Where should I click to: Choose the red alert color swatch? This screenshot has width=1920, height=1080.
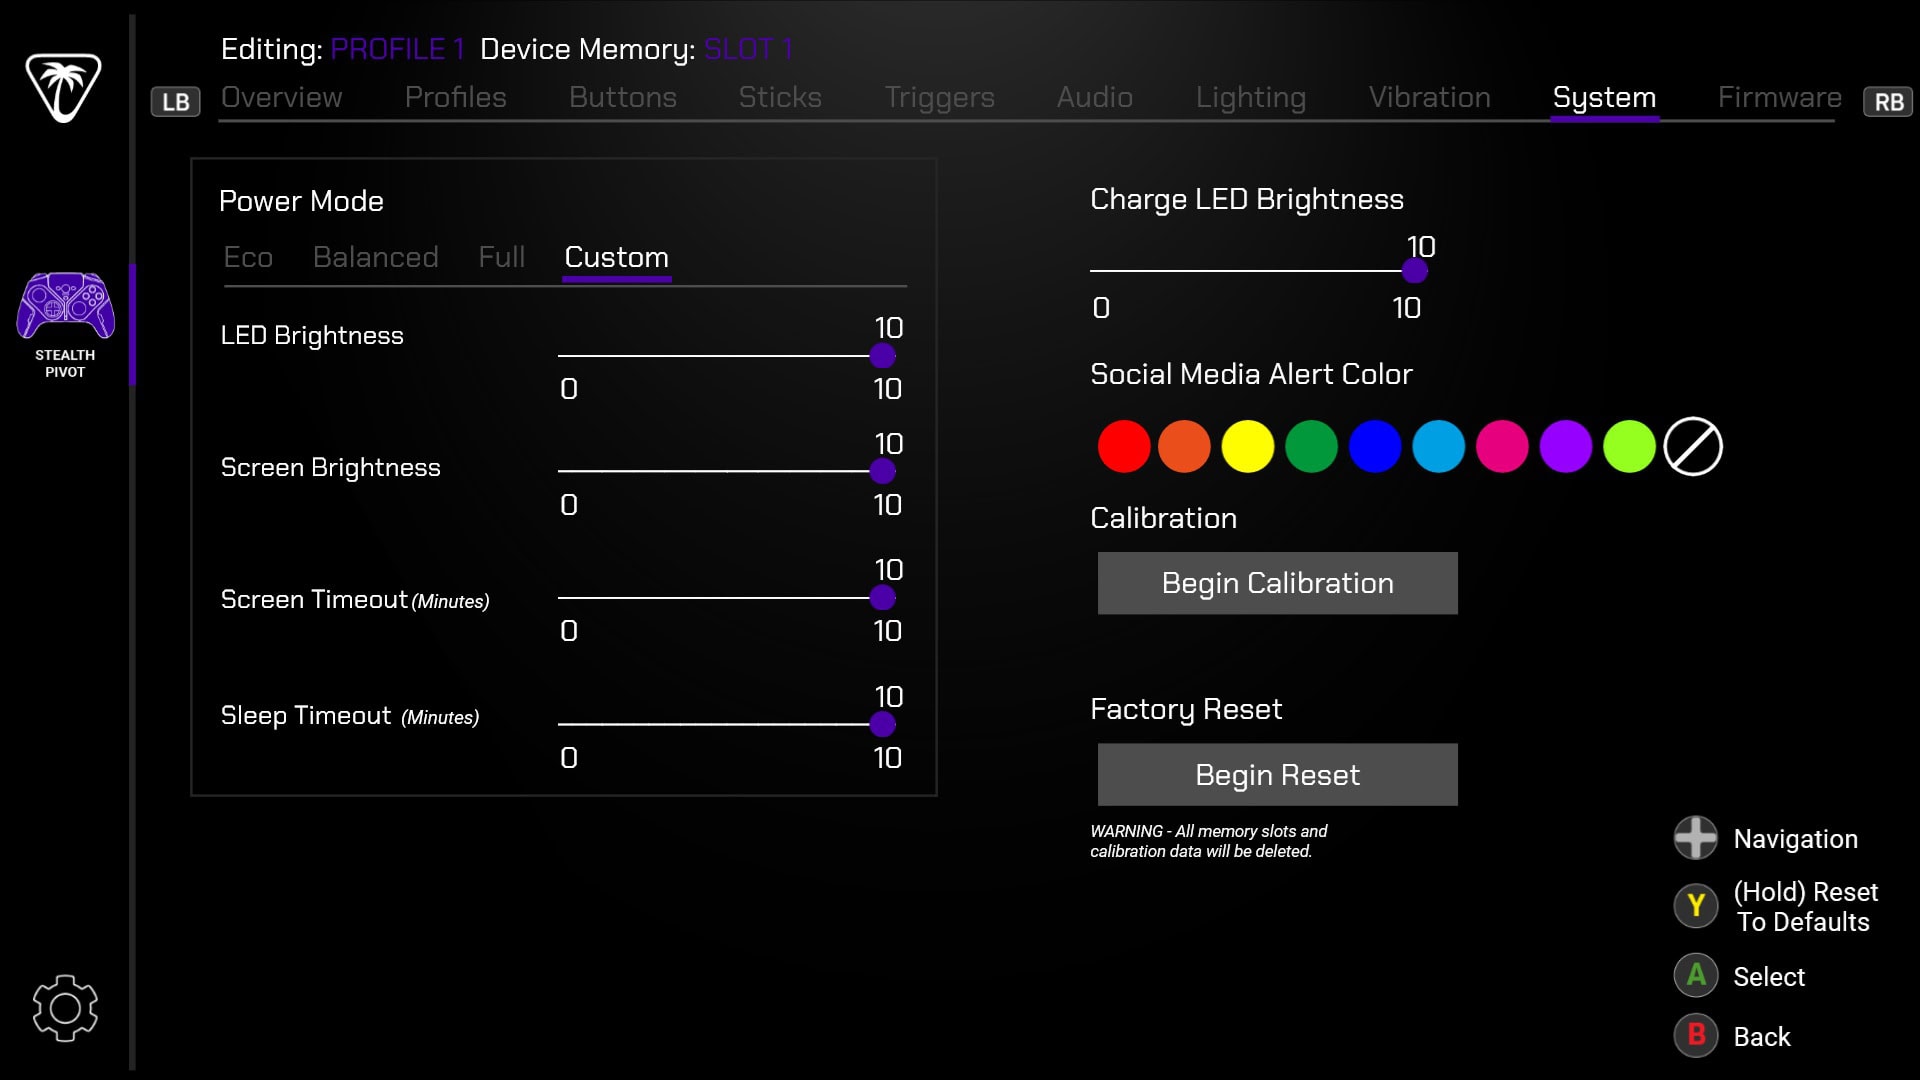tap(1123, 446)
